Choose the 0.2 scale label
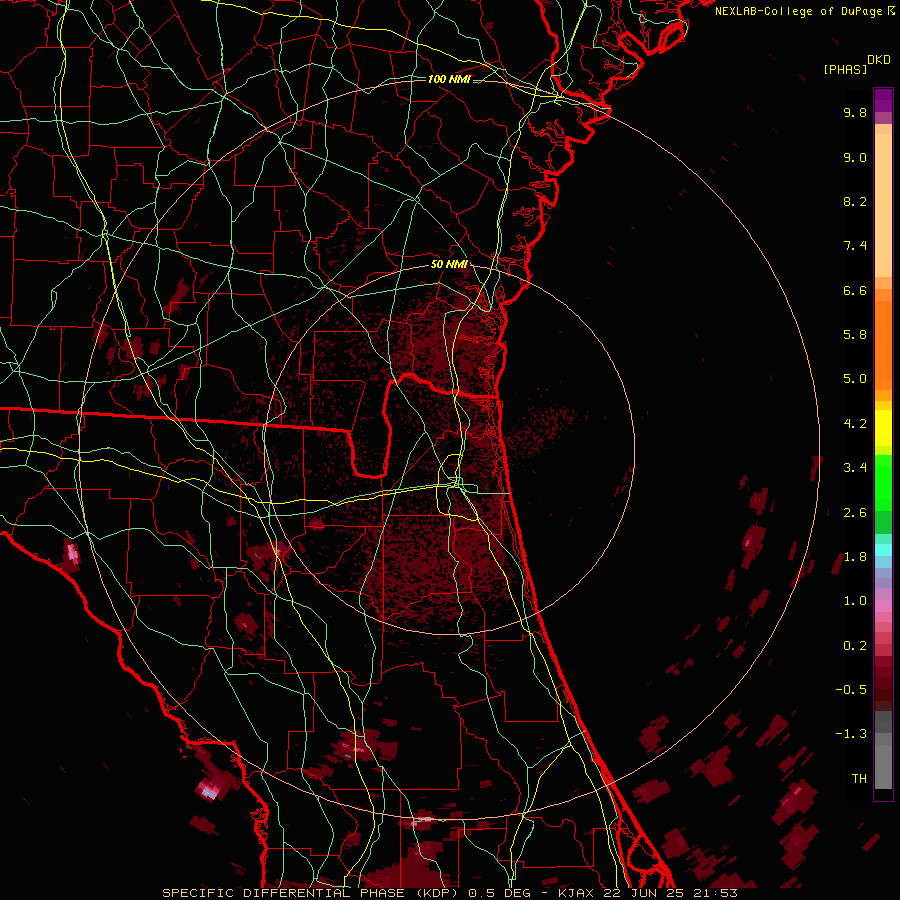 tap(855, 646)
